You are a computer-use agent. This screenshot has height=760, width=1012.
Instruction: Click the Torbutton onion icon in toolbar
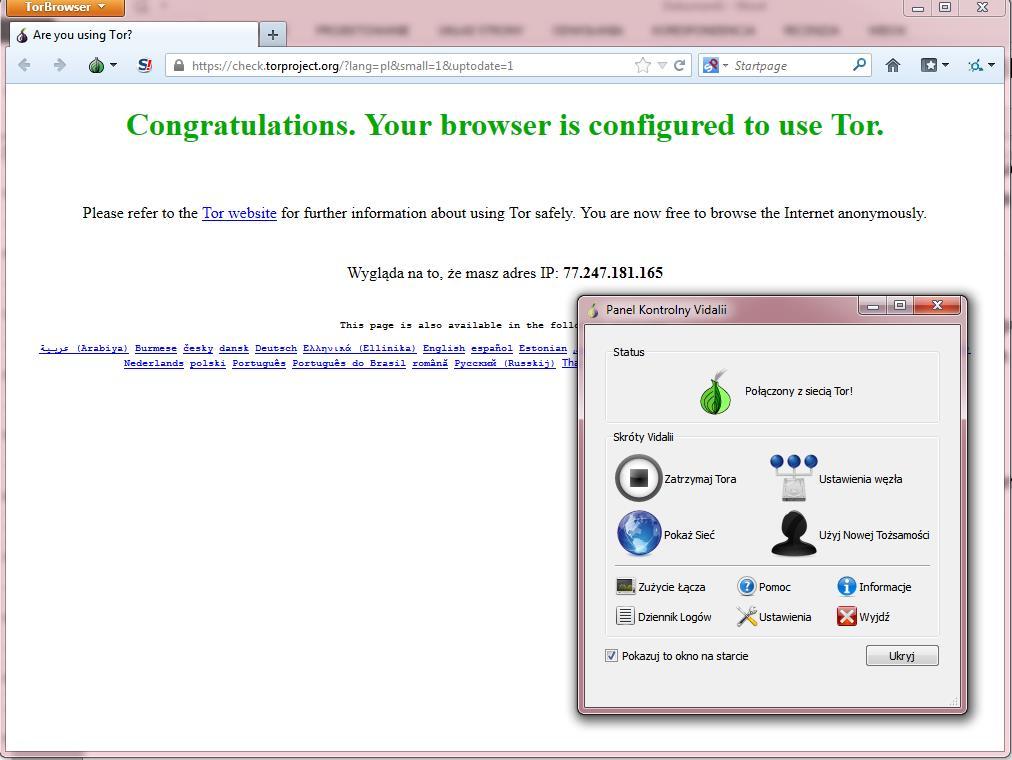tap(96, 65)
